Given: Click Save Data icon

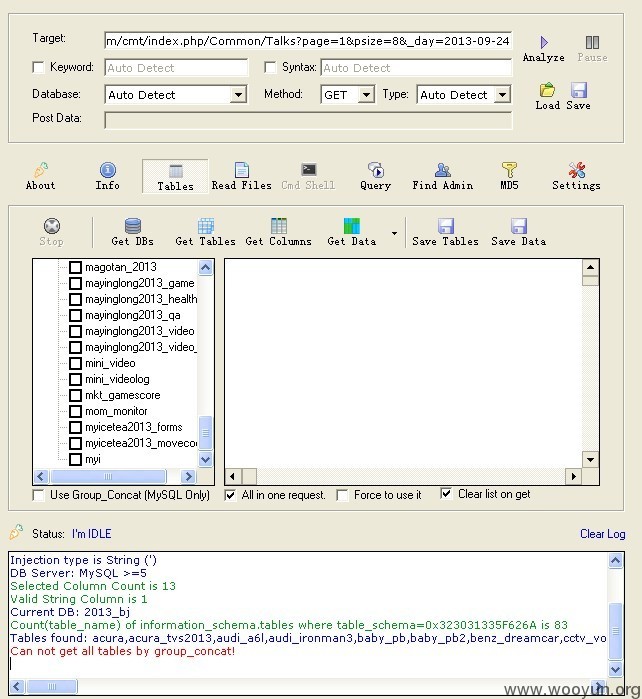Looking at the screenshot, I should click(519, 226).
